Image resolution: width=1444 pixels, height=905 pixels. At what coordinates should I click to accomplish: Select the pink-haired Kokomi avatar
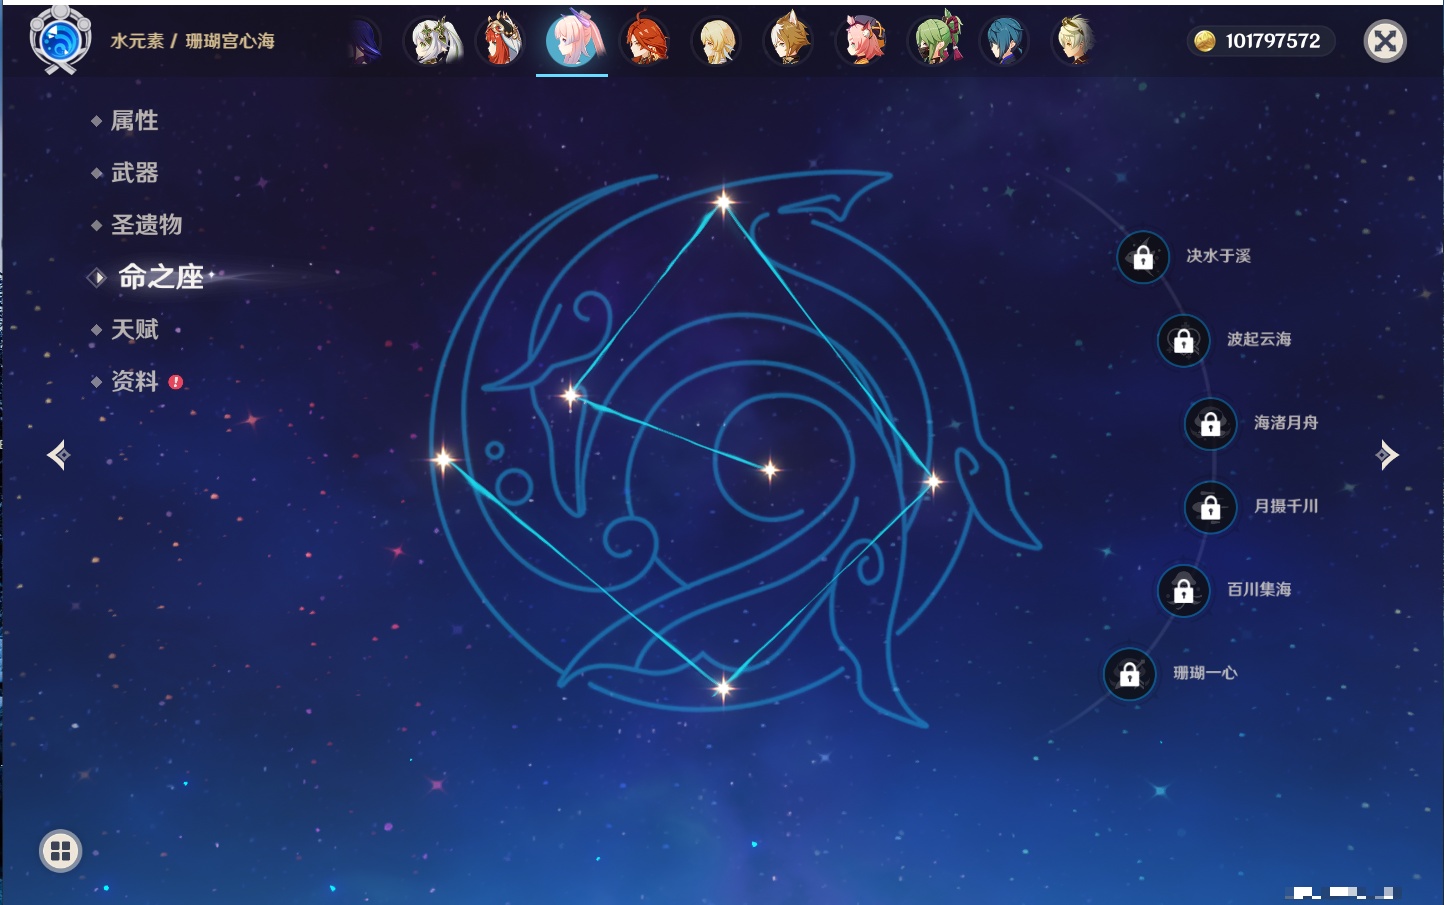click(574, 40)
